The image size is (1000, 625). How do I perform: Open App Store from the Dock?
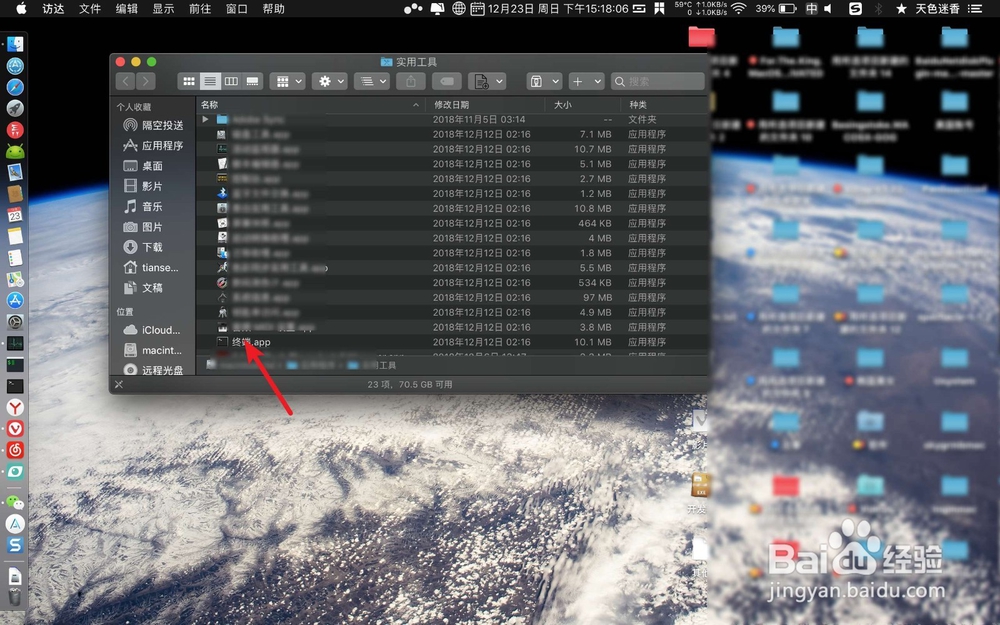15,300
